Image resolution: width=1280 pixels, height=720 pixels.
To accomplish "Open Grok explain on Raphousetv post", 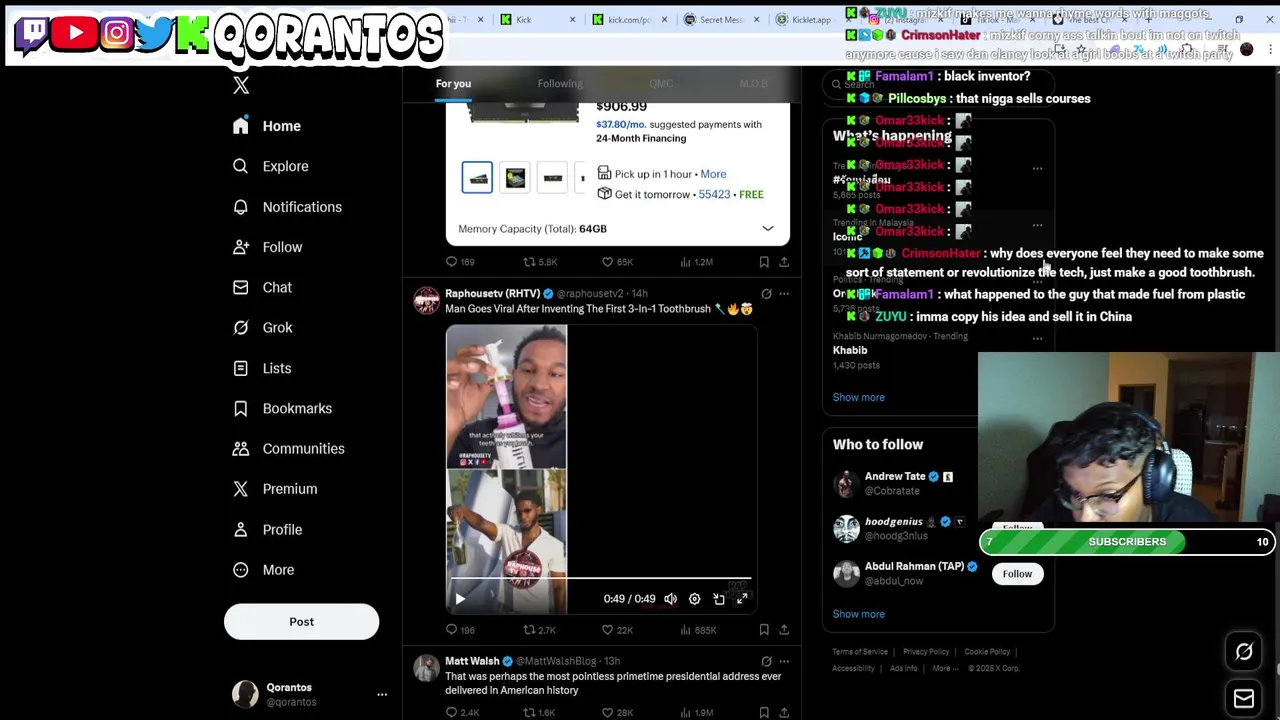I will [766, 294].
